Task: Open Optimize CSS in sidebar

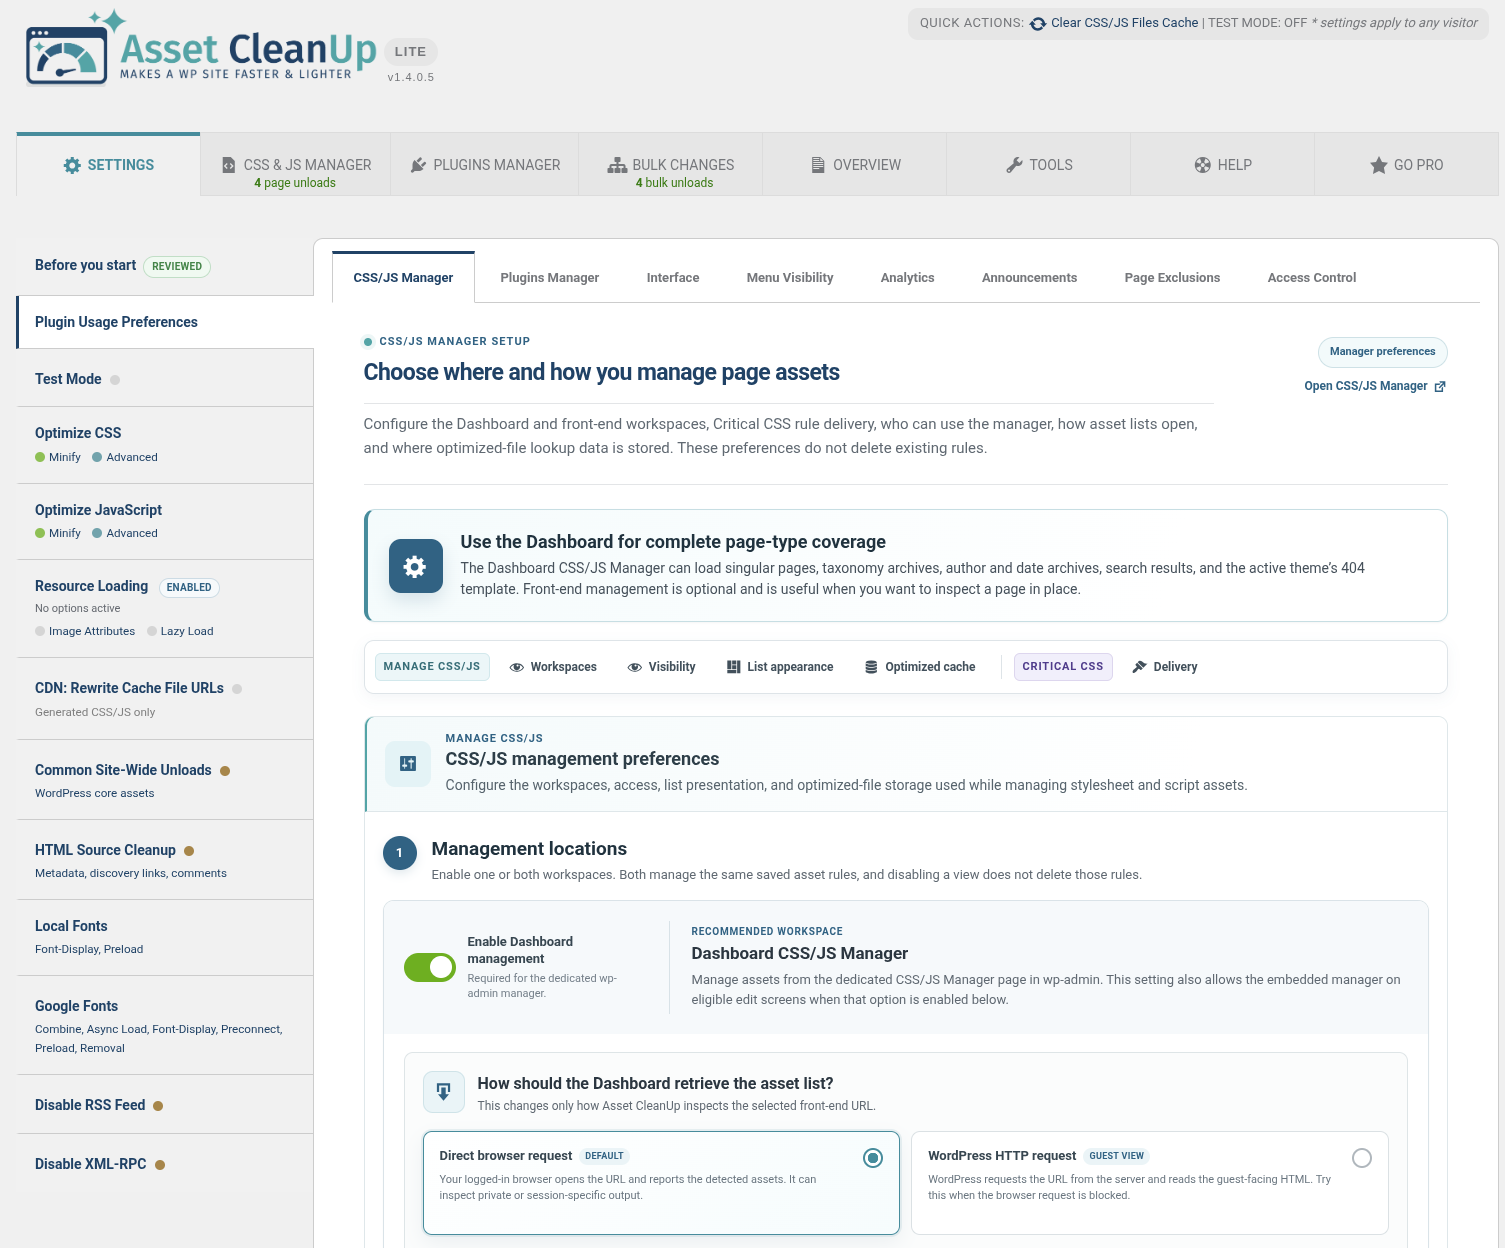Action: 165,445
